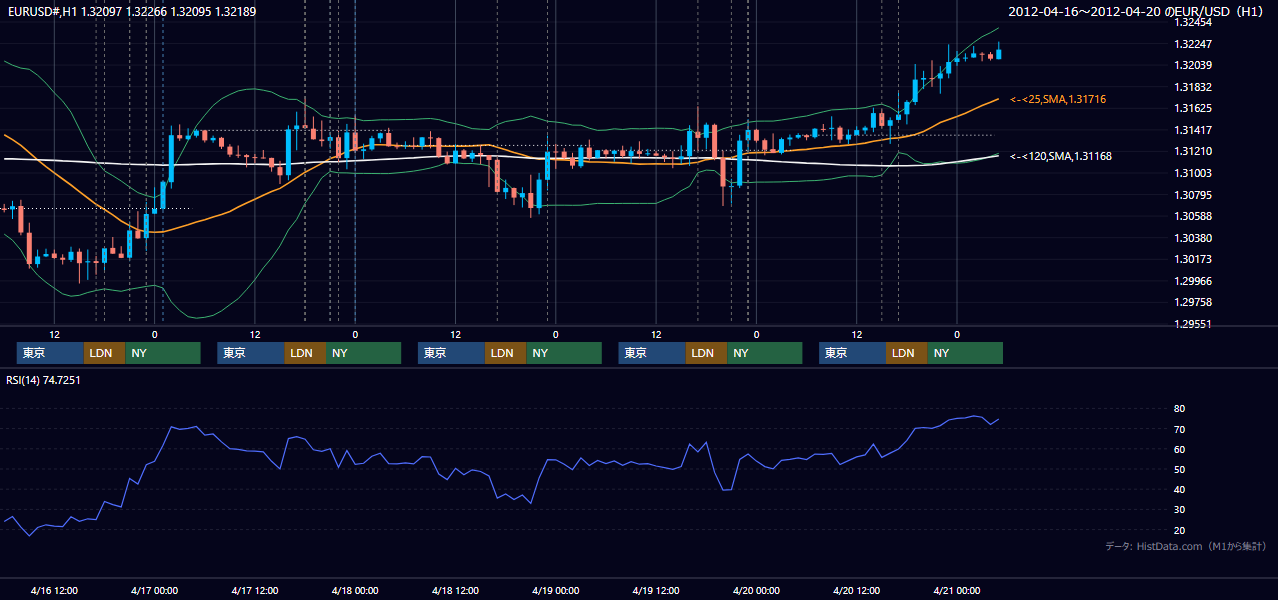Click the 東京 session block for 4/16
Screen dimensions: 1278x600
(50, 353)
